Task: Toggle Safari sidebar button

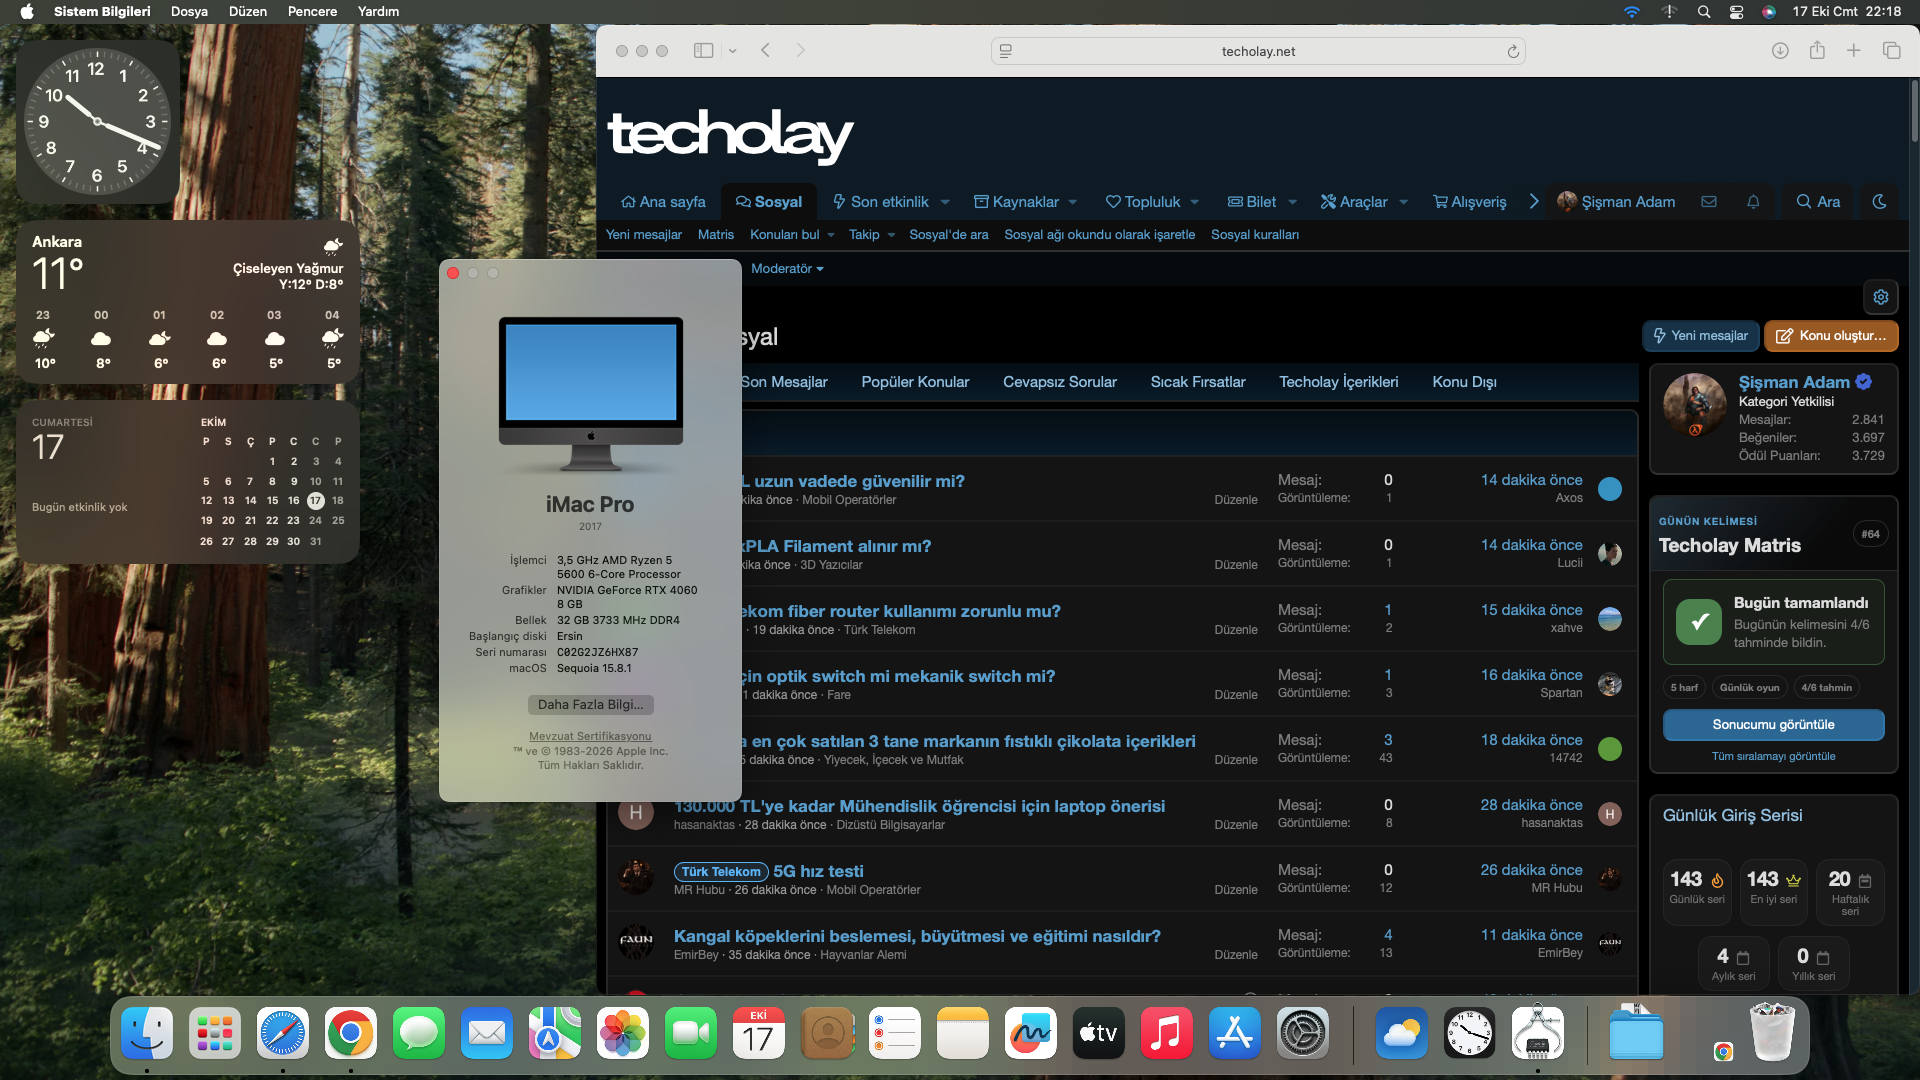Action: 703,51
